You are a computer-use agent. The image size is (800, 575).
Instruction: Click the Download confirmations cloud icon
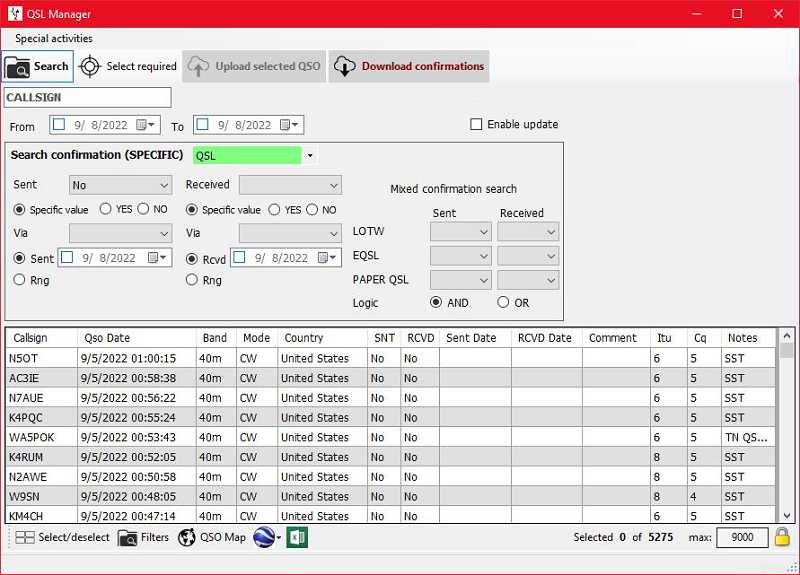click(x=344, y=66)
